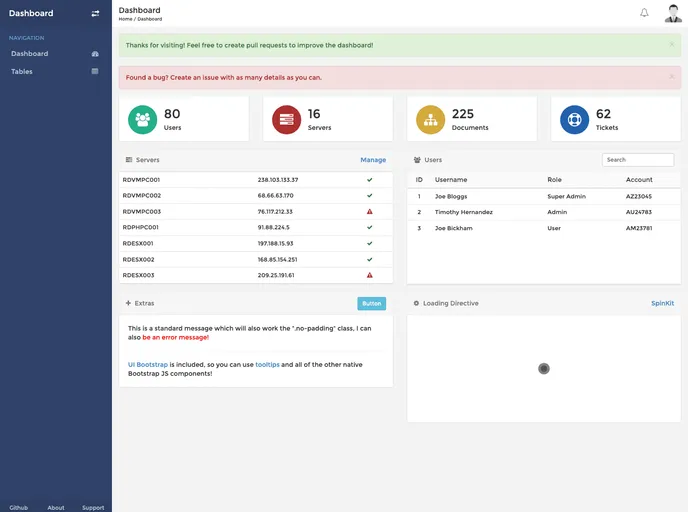Click the Account column header

point(639,179)
